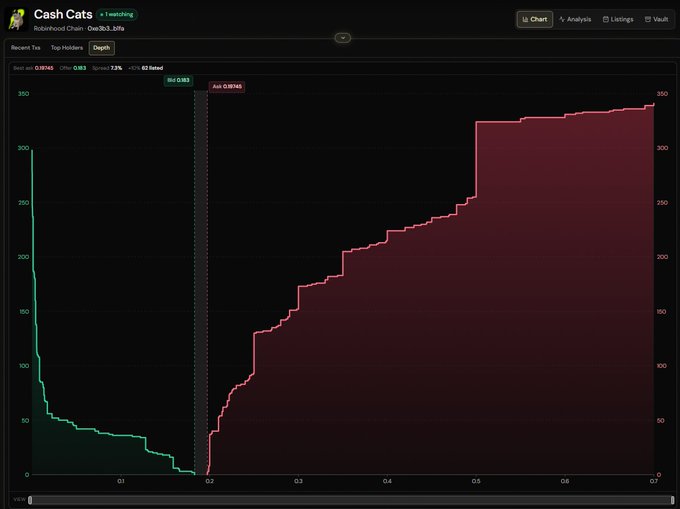Screen dimensions: 680x509
Task: Open the Vault view
Action: 657,20
